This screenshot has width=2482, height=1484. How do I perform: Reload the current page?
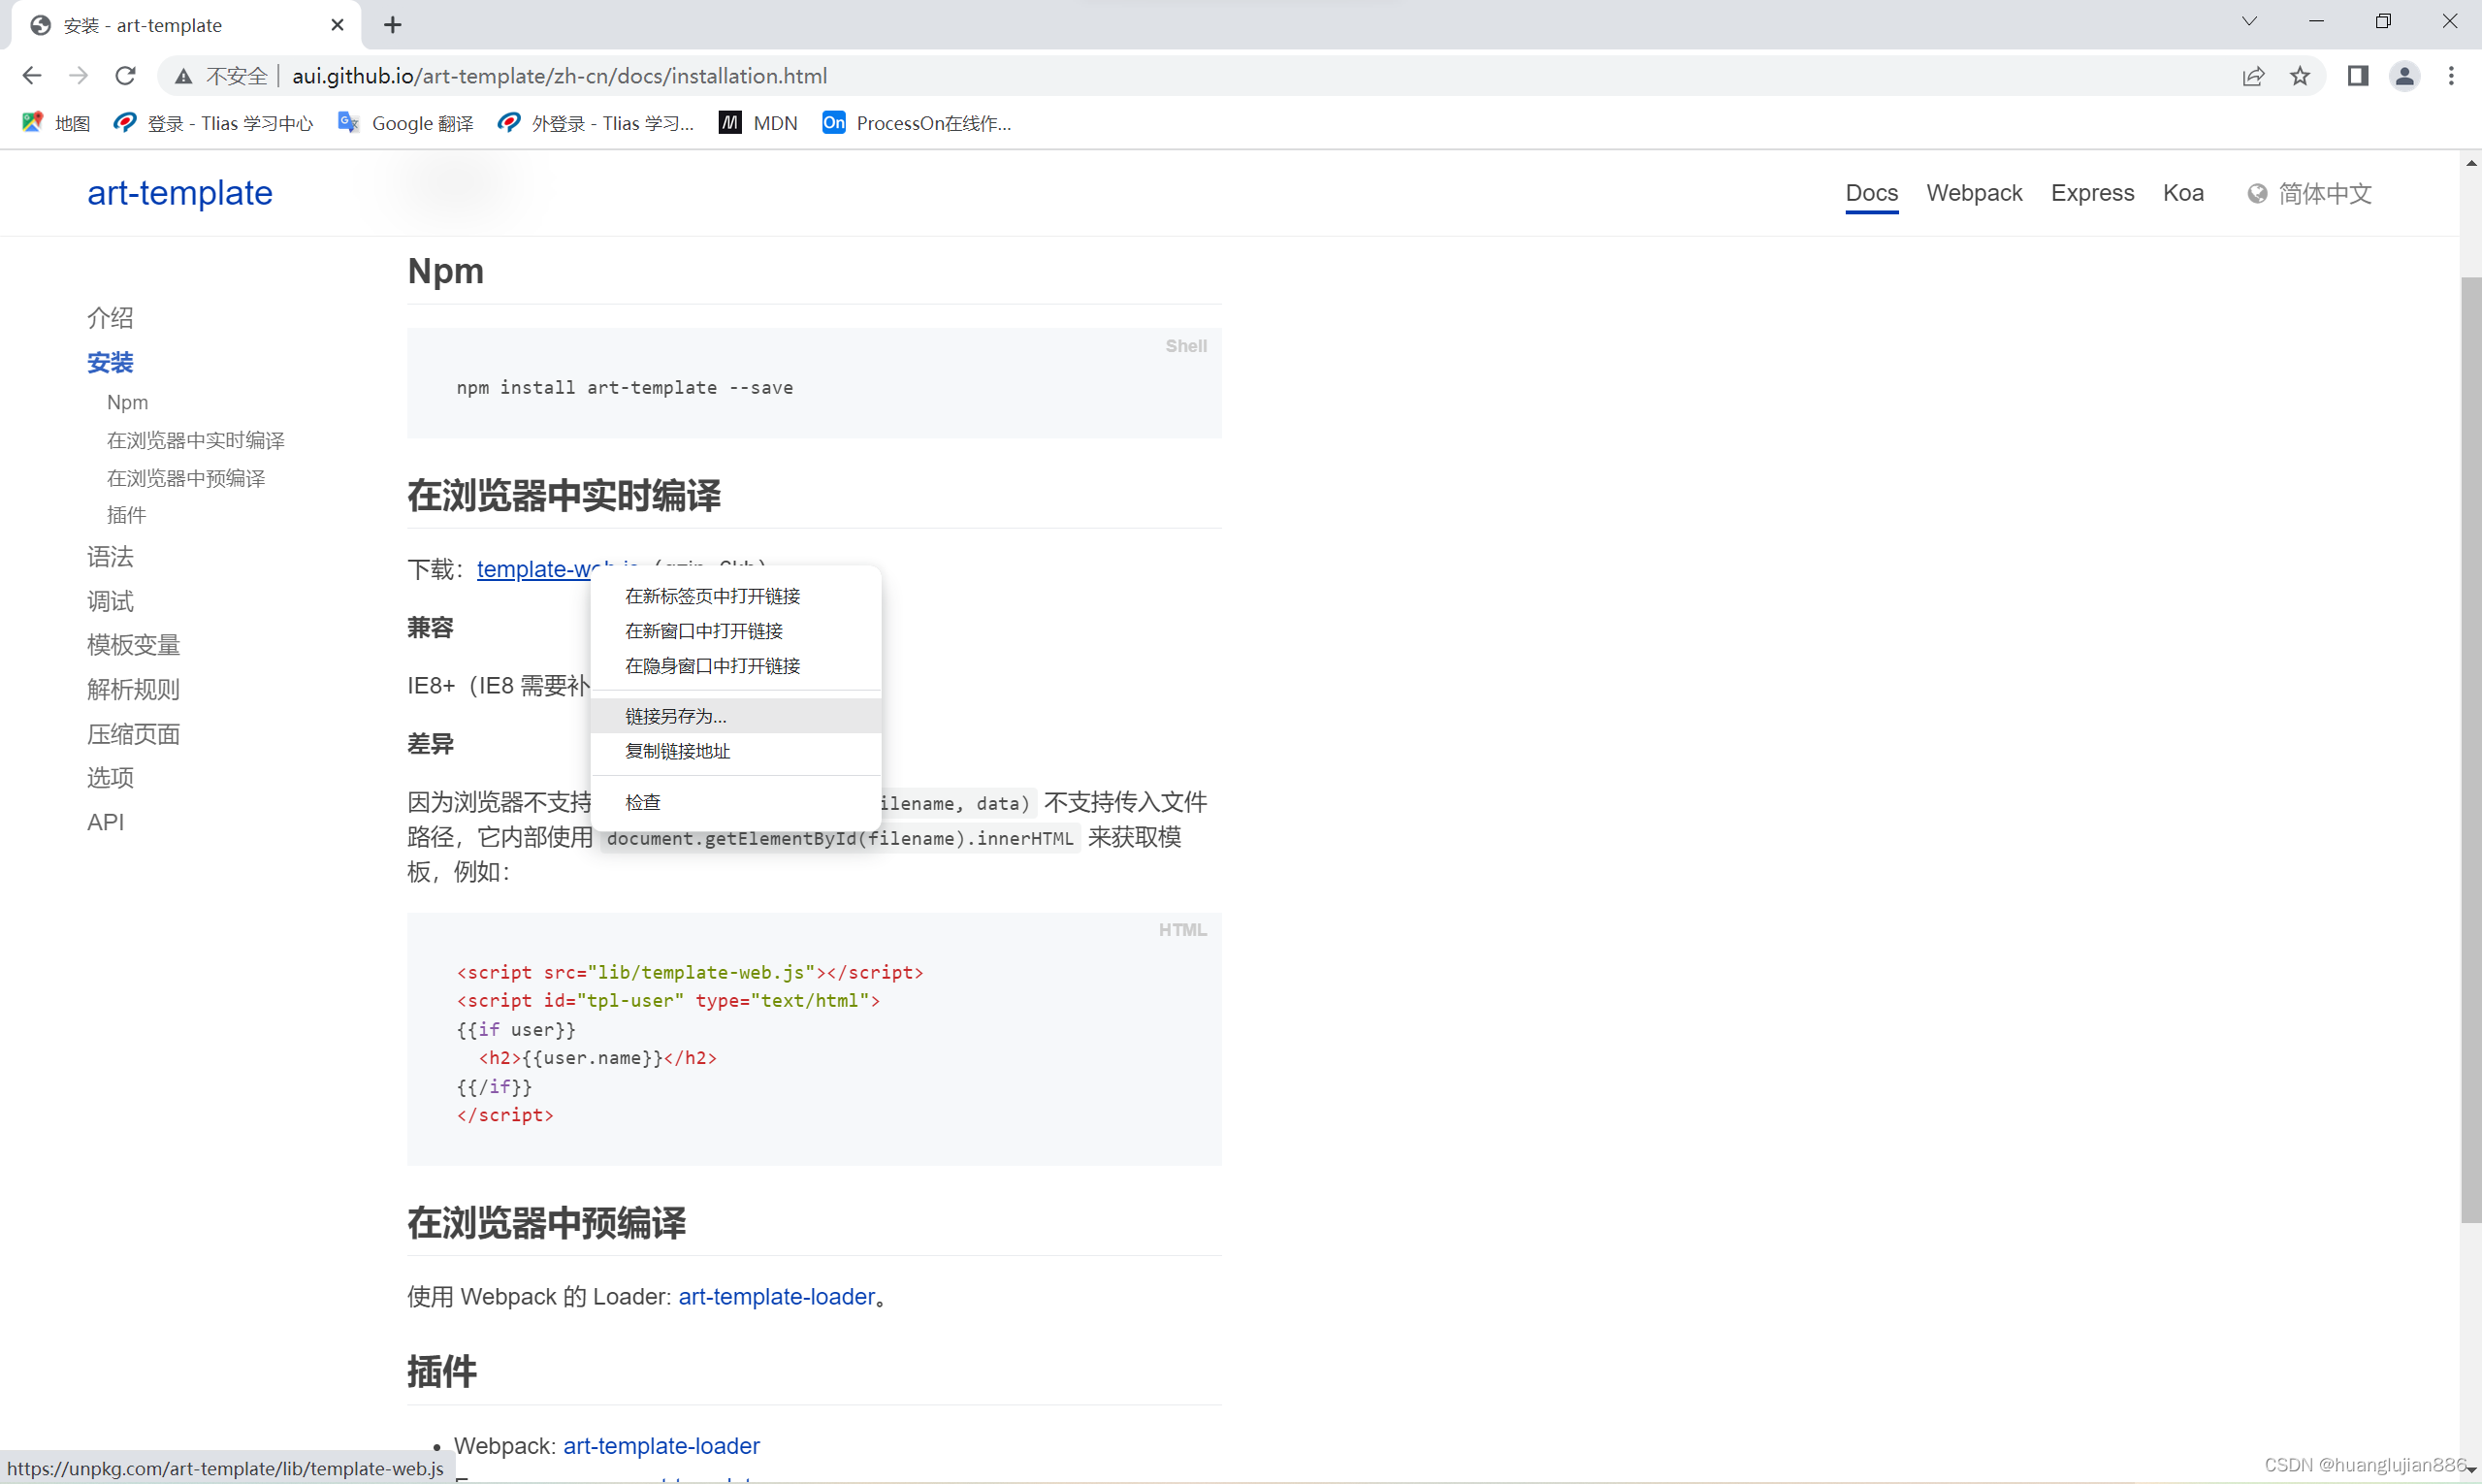pos(125,76)
